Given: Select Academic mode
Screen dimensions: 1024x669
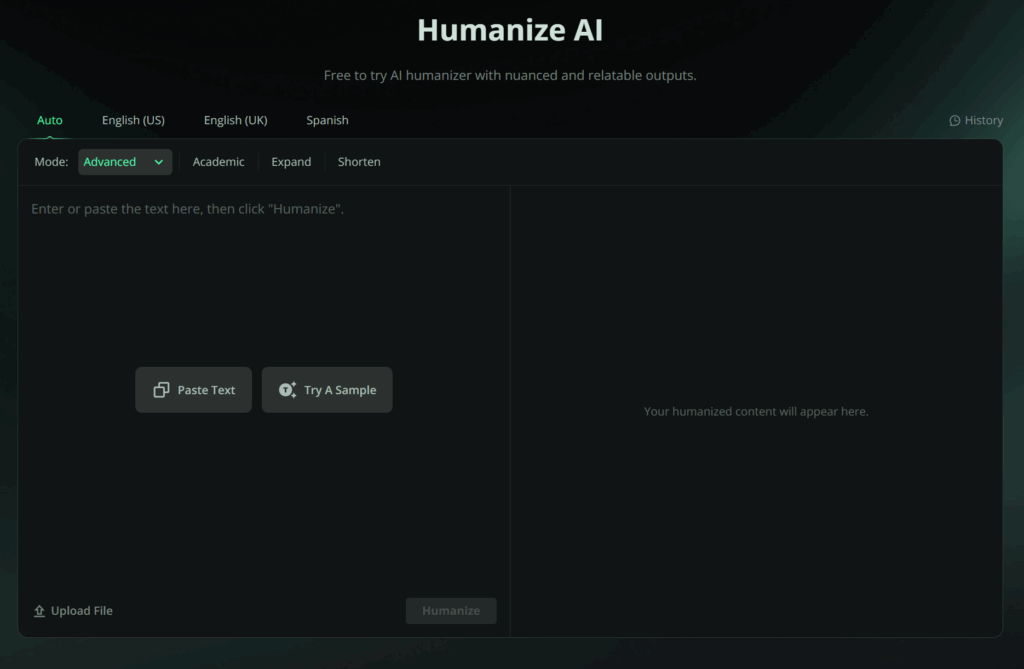Looking at the screenshot, I should coord(218,161).
